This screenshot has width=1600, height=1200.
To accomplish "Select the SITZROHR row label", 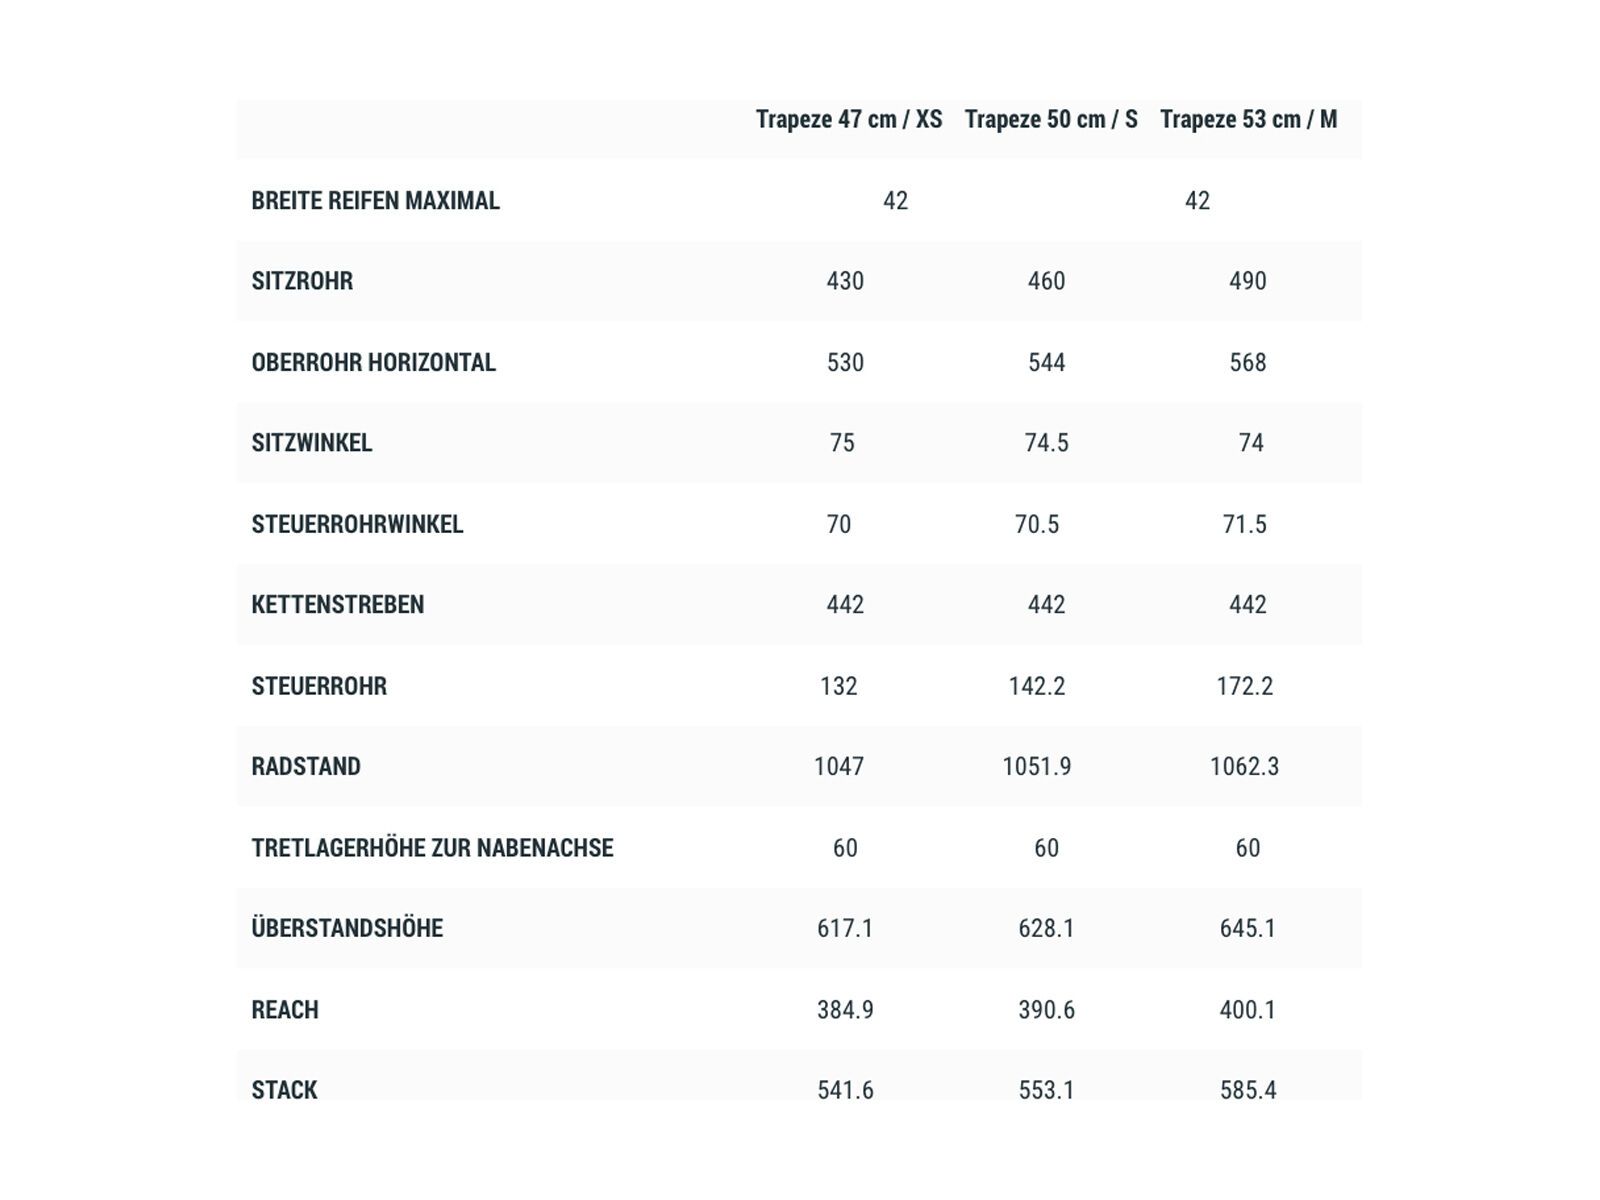I will (302, 281).
